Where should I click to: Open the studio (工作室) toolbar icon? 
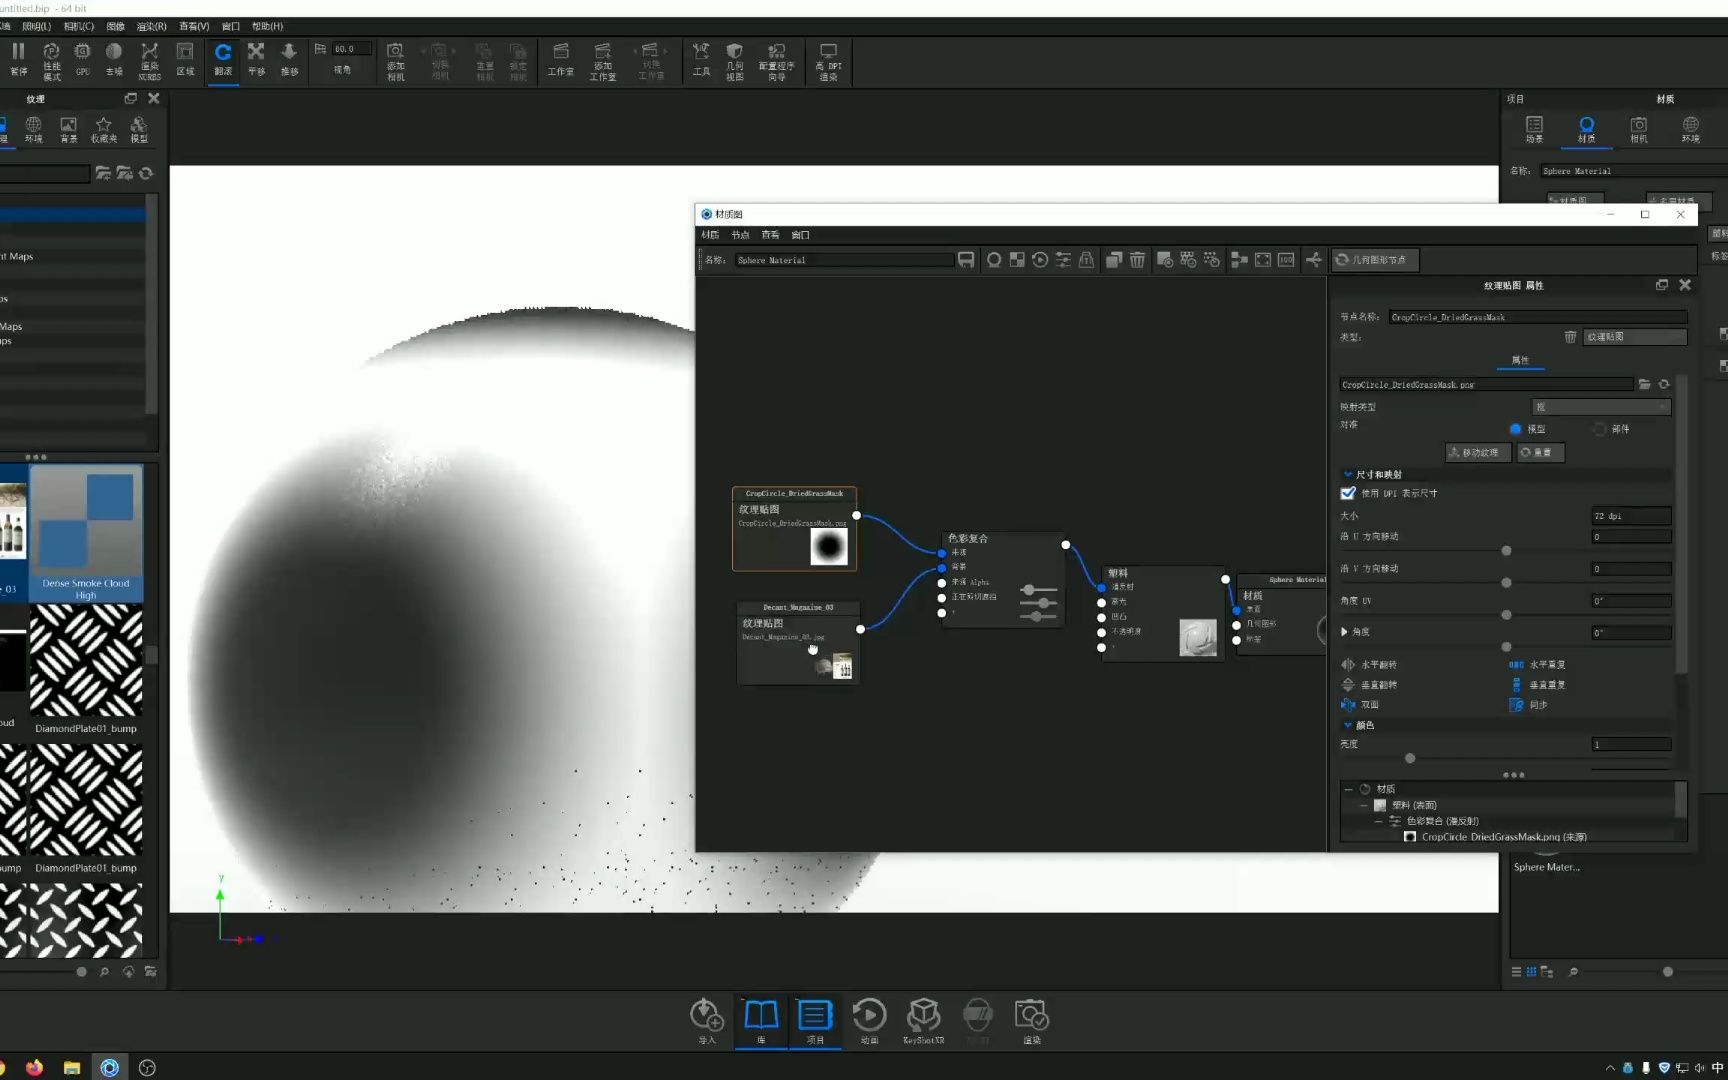tap(560, 59)
